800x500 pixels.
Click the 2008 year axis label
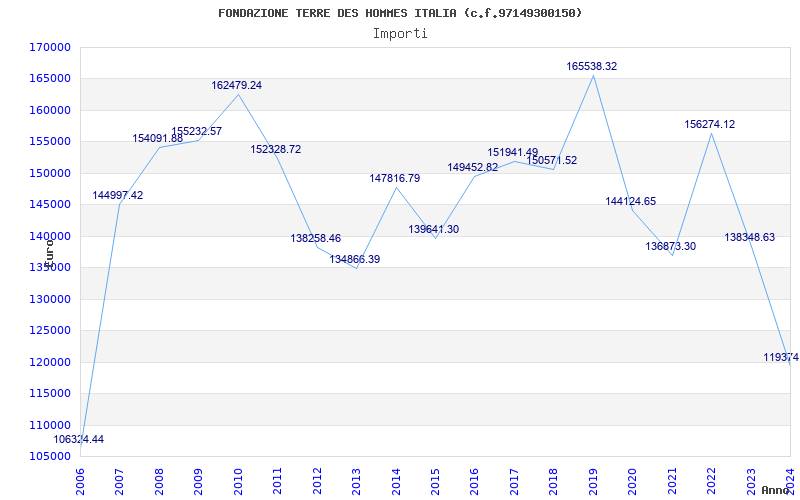[159, 481]
